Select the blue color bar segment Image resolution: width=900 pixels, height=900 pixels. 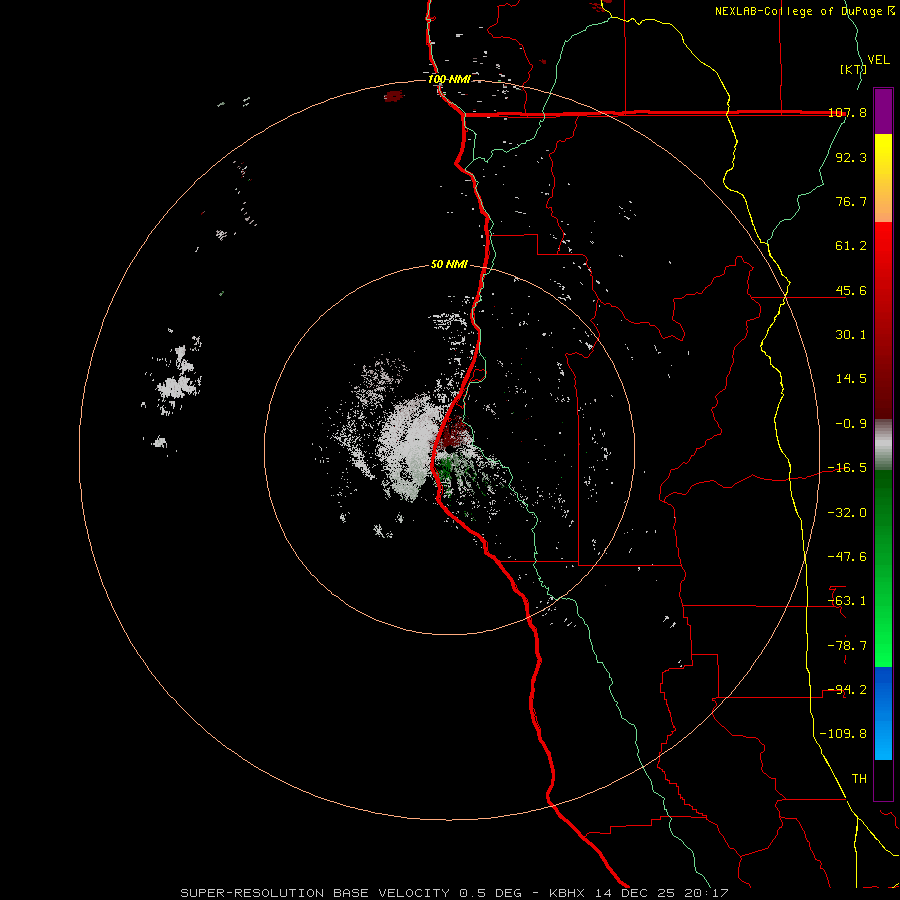[883, 713]
